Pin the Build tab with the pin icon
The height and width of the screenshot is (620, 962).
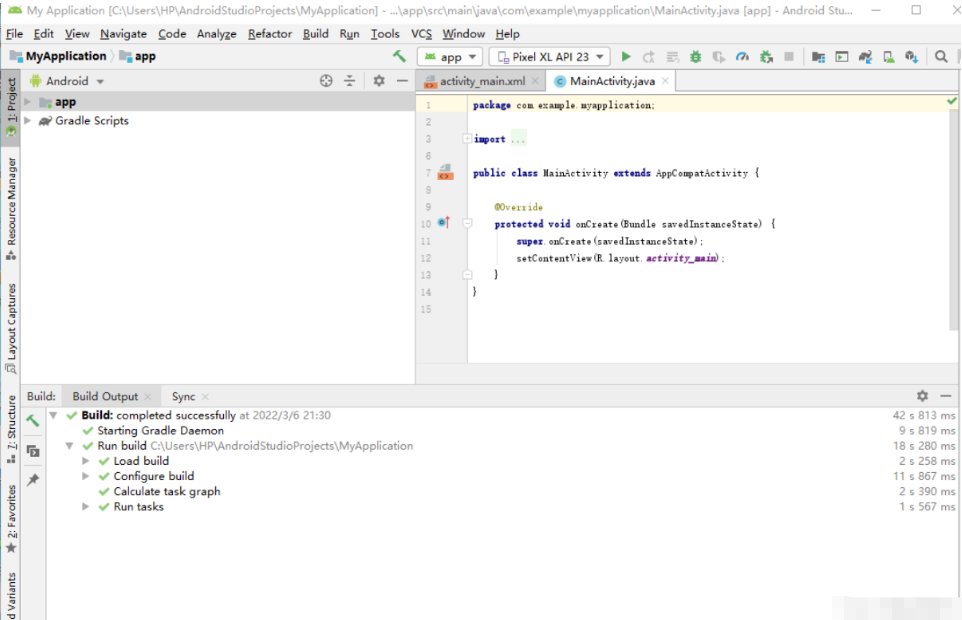[x=33, y=480]
